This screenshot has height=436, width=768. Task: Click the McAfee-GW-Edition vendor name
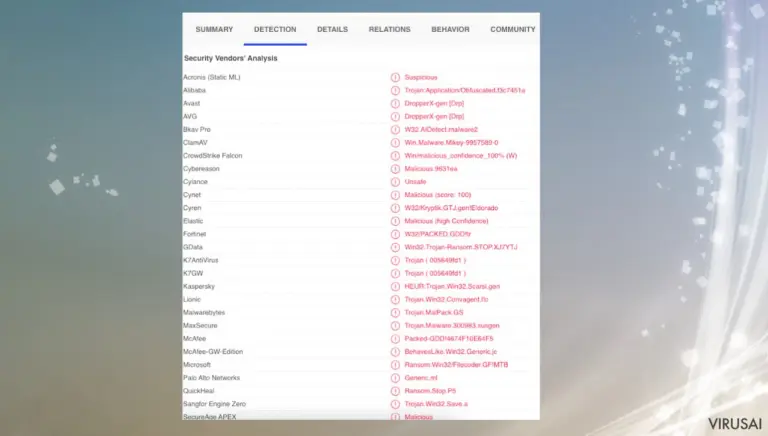213,352
